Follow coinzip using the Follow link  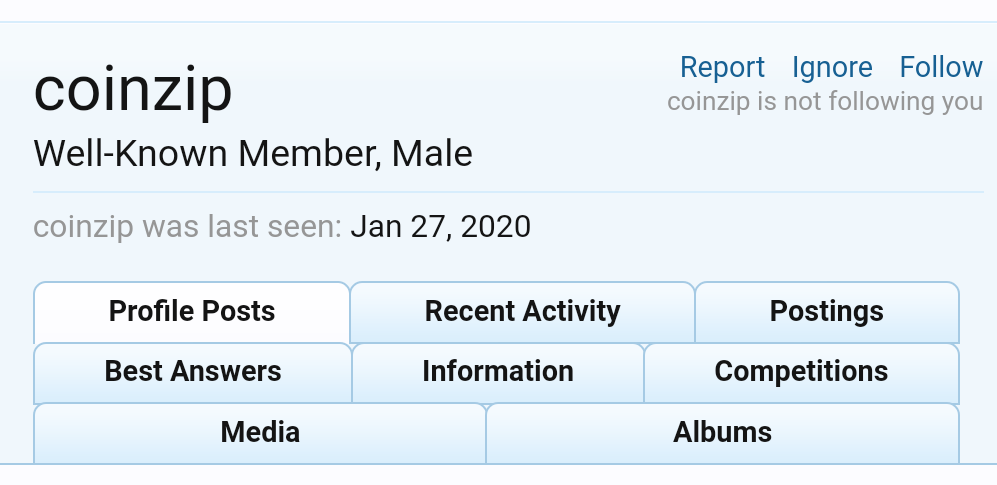click(x=941, y=67)
